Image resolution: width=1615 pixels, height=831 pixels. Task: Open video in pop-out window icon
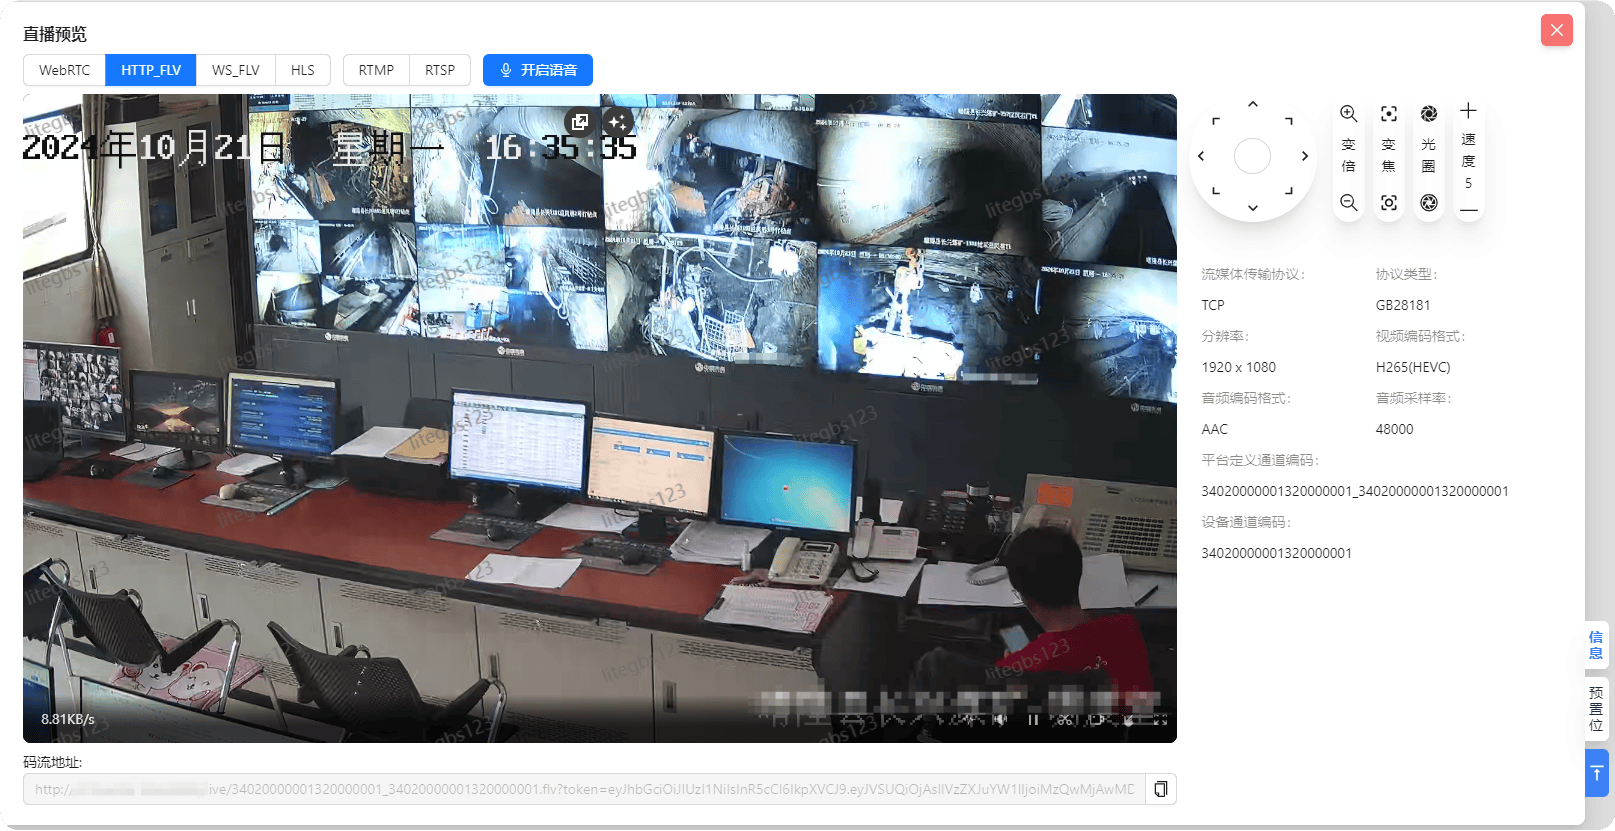(x=579, y=122)
